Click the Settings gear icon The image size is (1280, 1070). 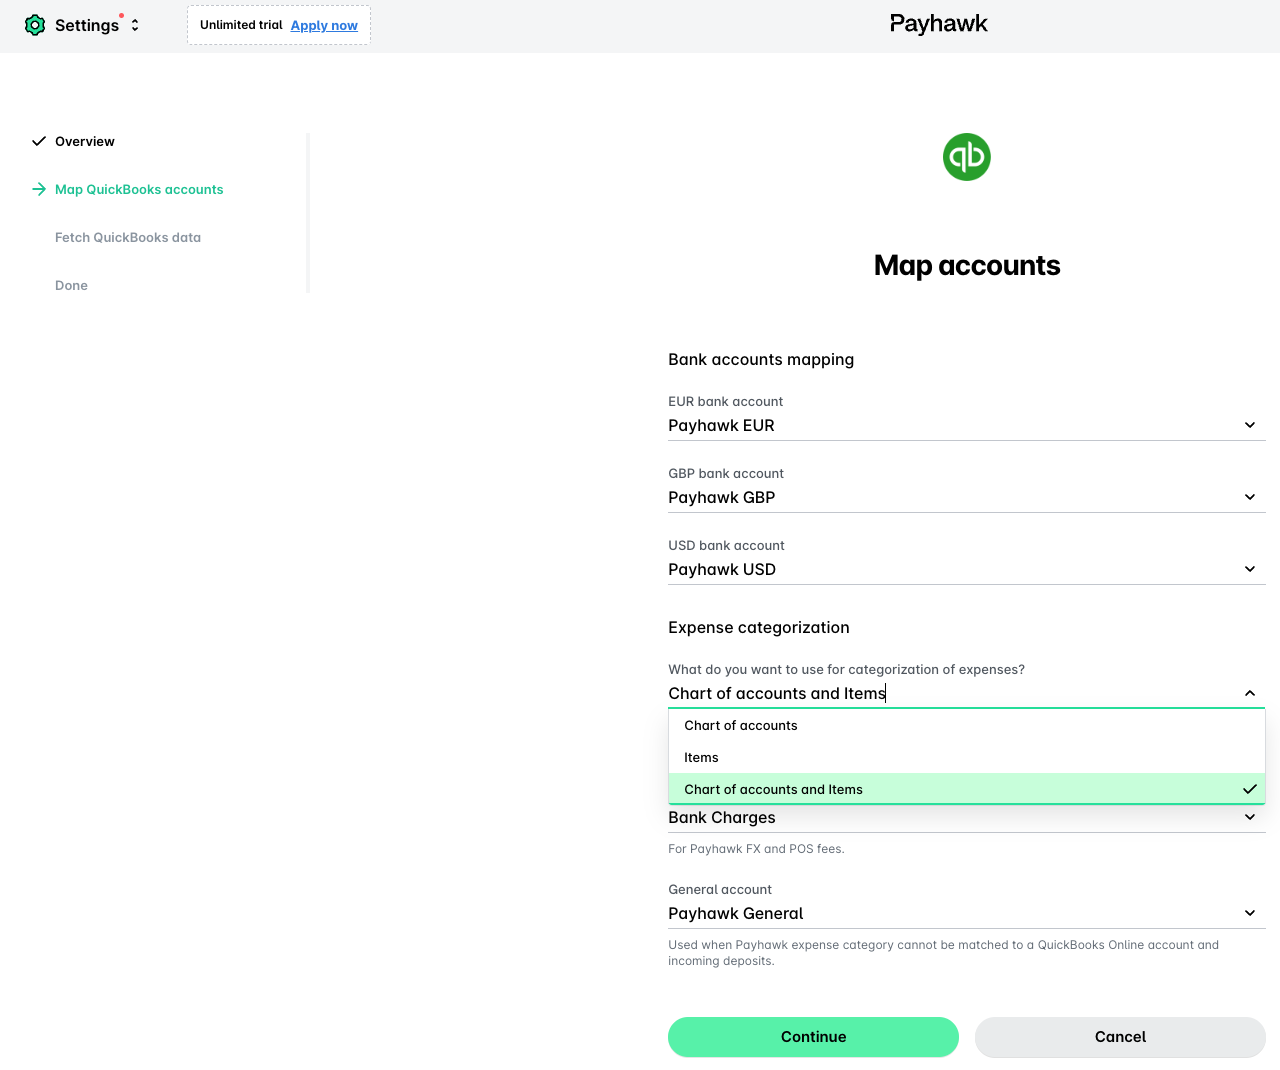pyautogui.click(x=35, y=25)
